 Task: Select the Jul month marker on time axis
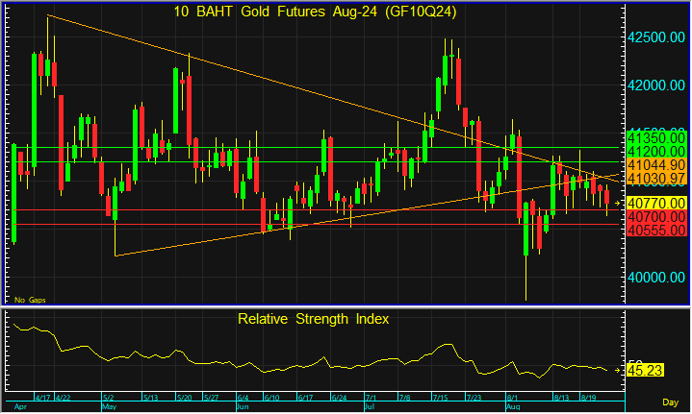pos(369,408)
